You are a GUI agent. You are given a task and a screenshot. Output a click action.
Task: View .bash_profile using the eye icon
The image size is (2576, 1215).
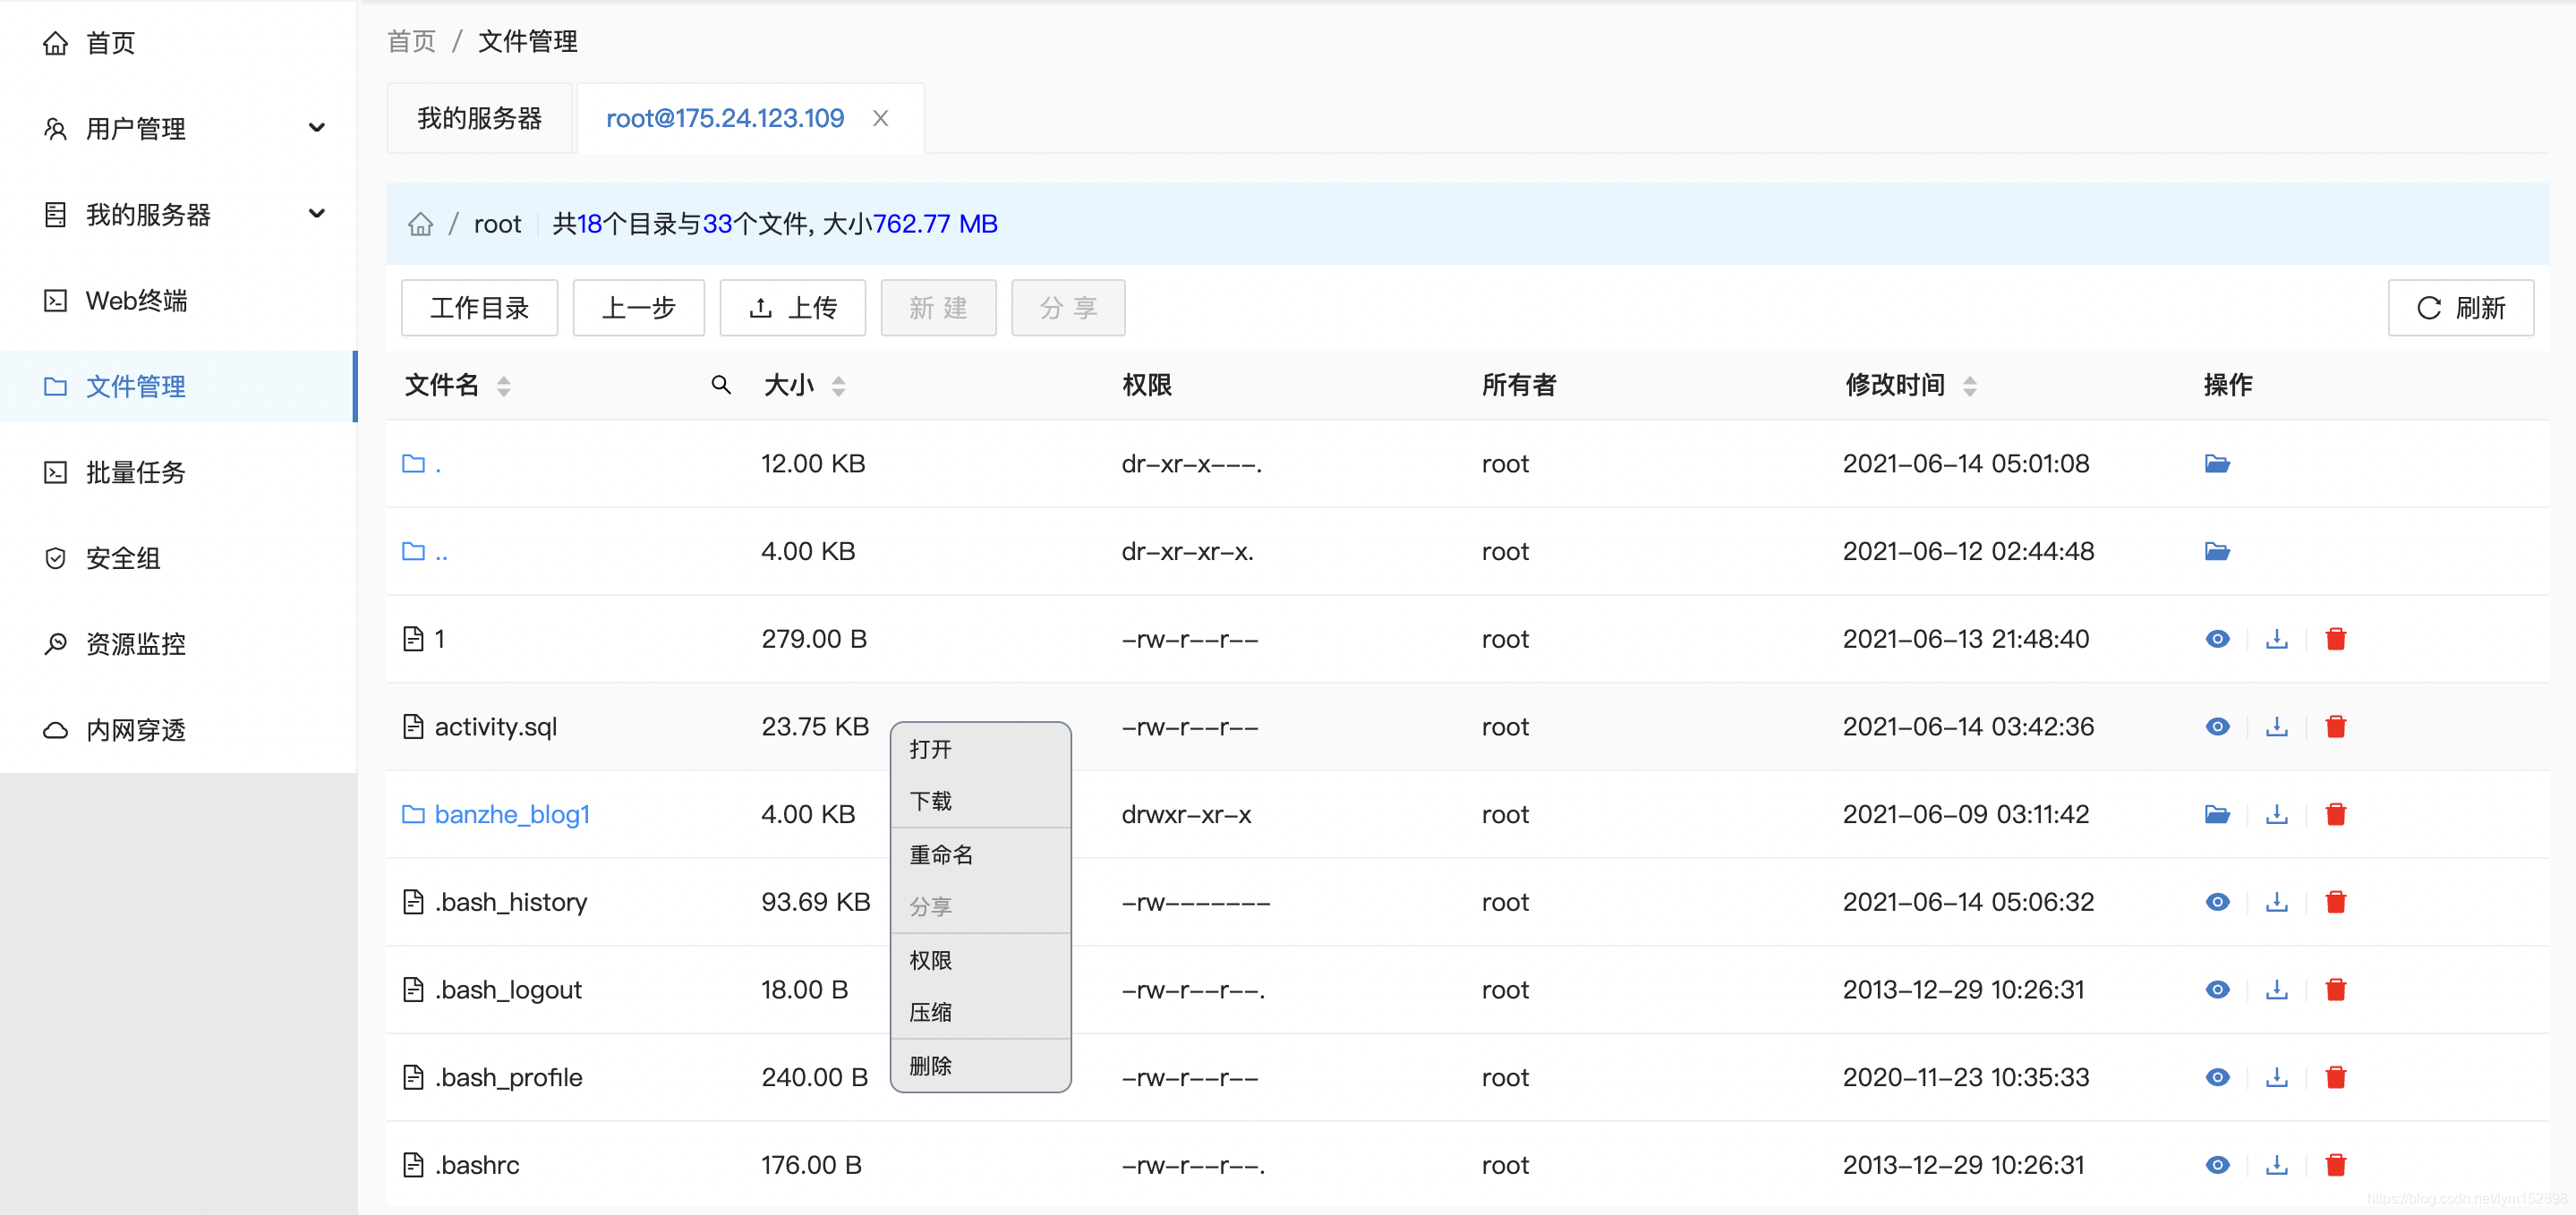[2216, 1077]
